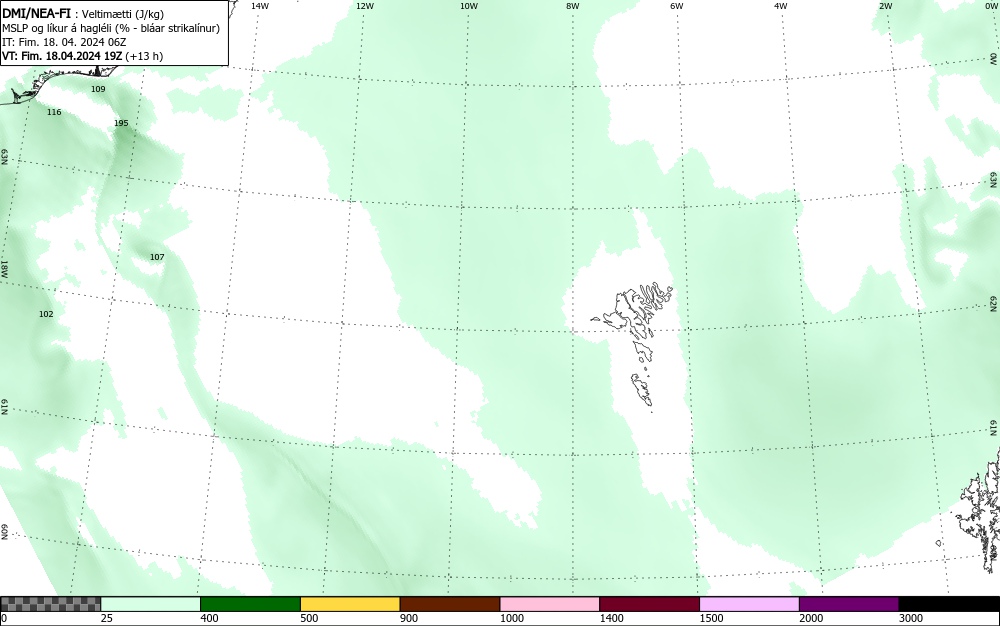1000x626 pixels.
Task: Select the legend value "2000"
Action: (811, 618)
